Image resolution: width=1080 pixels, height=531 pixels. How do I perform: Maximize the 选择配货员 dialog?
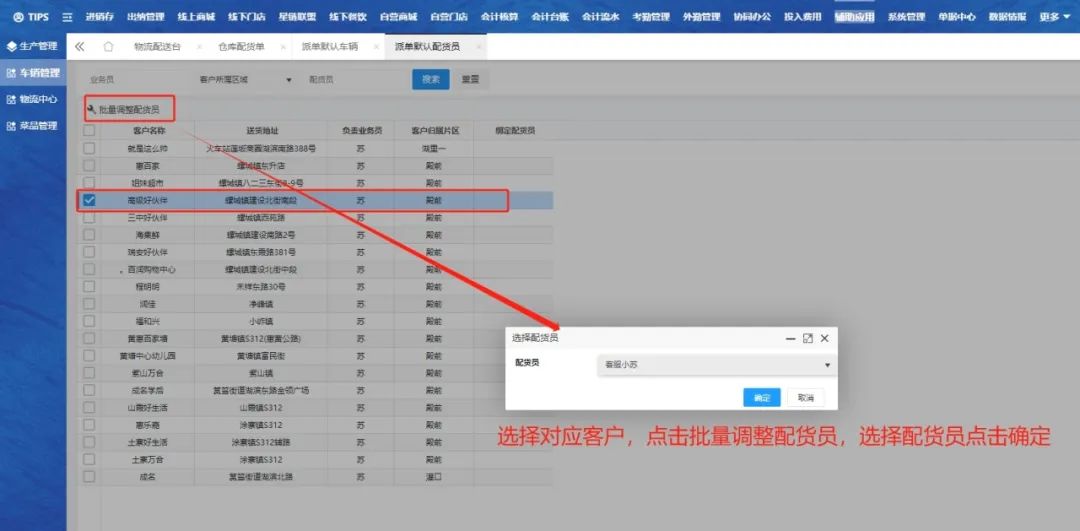click(808, 339)
